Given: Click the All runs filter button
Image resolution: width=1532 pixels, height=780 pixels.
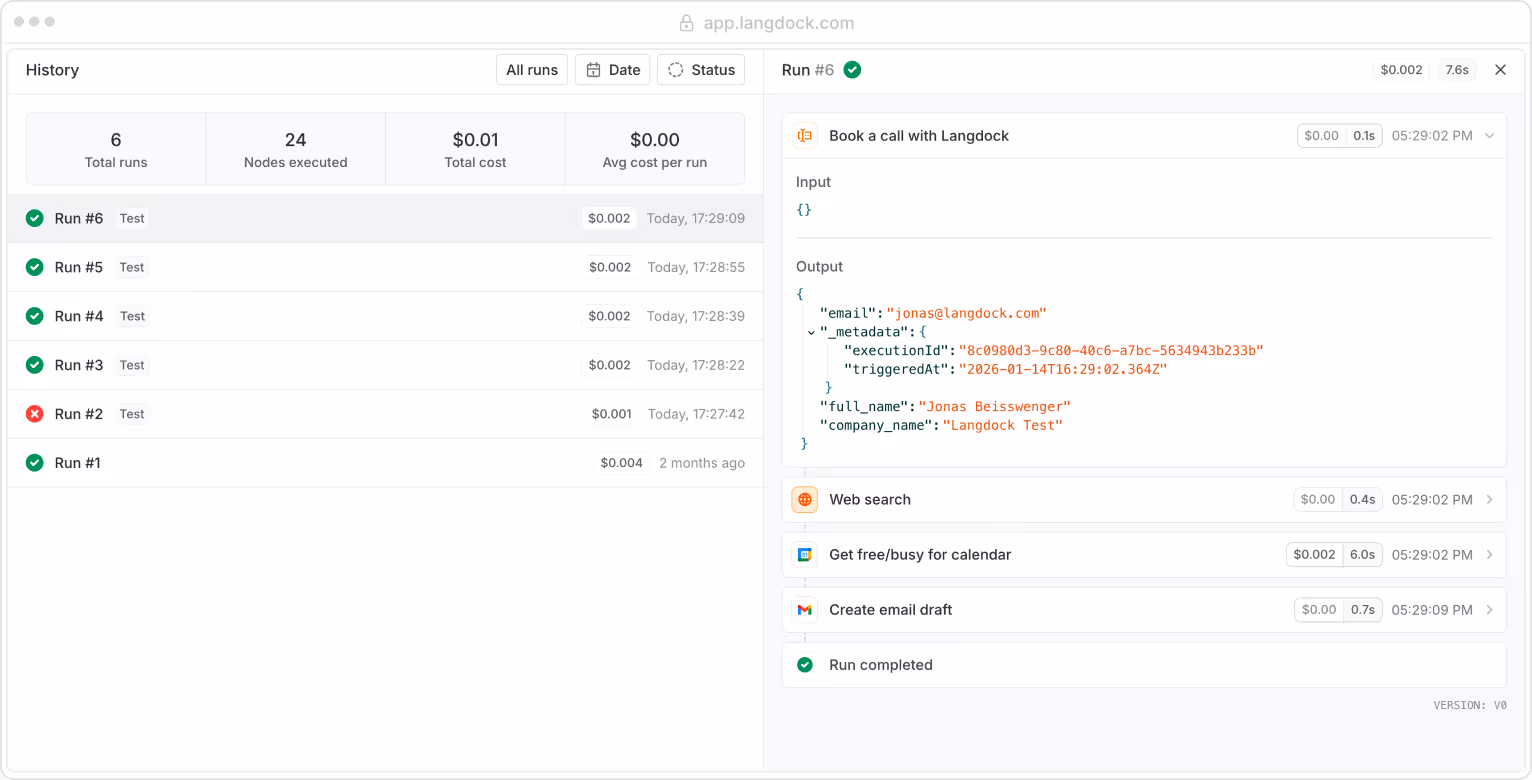Looking at the screenshot, I should [x=532, y=70].
